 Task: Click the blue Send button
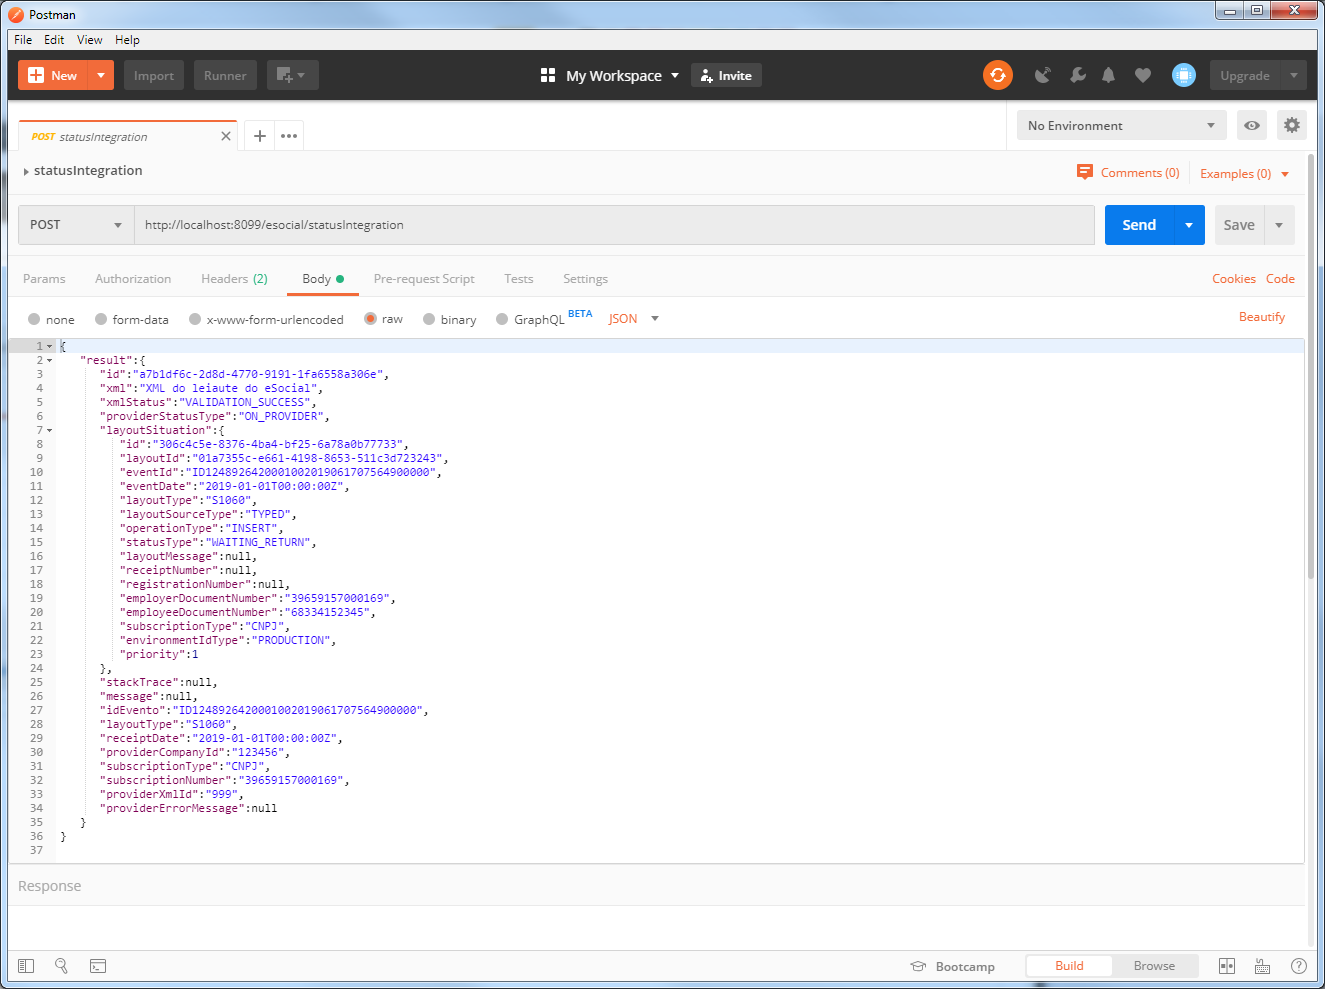(1138, 225)
